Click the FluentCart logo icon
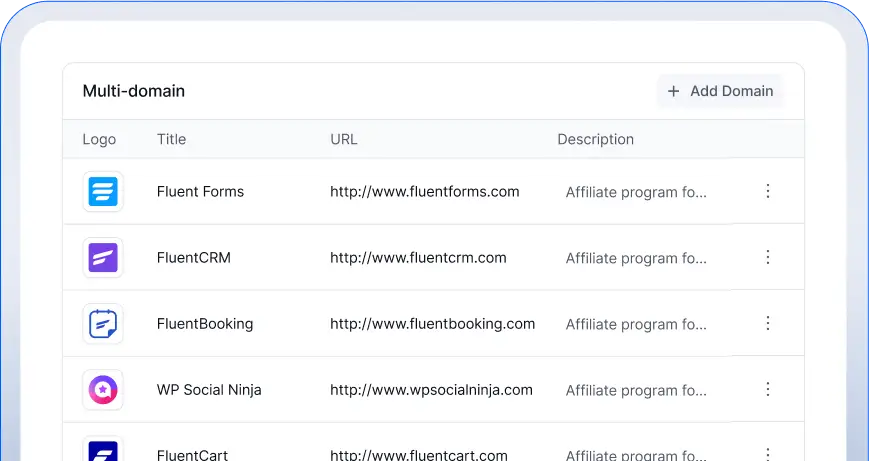This screenshot has width=869, height=461. [103, 450]
